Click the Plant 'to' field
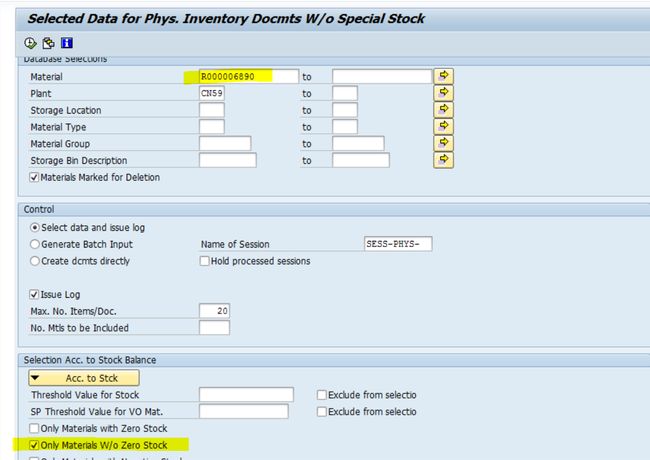The image size is (650, 460). click(345, 93)
